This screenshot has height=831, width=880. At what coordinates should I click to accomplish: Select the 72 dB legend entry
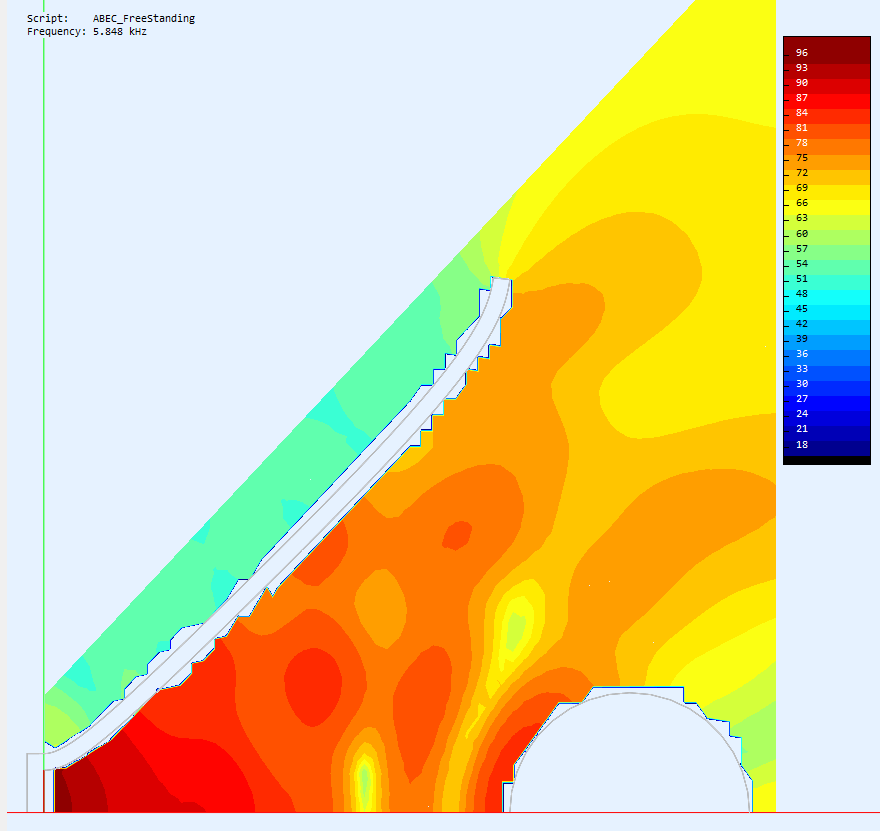coord(801,173)
